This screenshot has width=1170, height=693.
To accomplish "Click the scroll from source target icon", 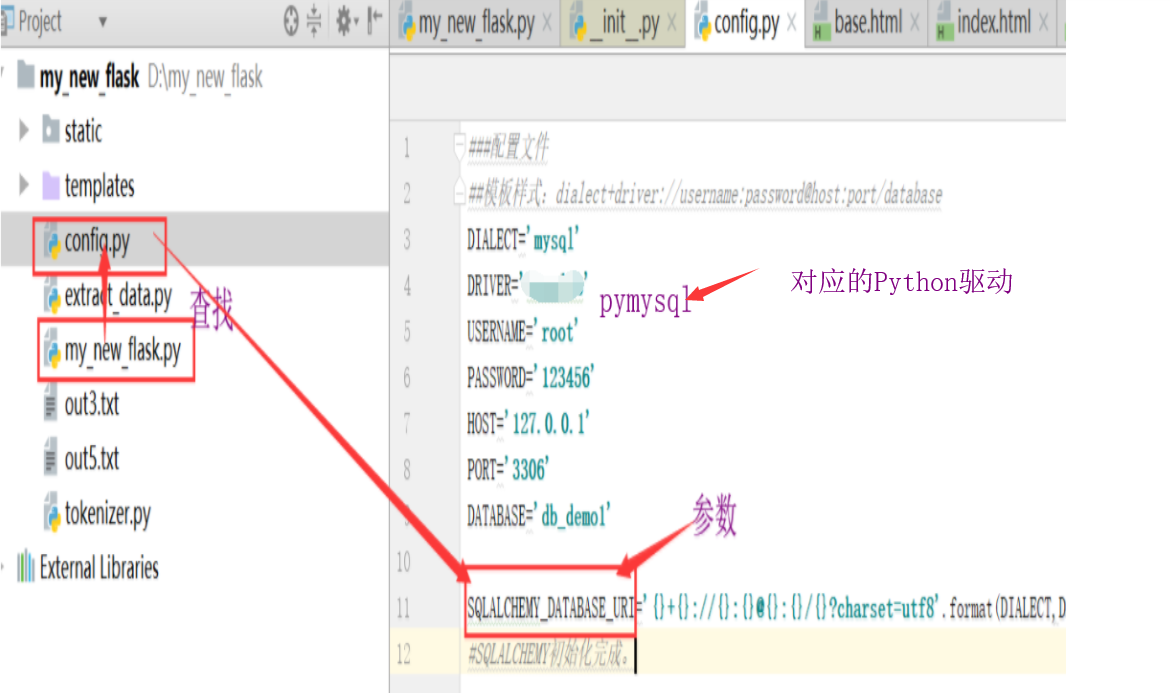I will (x=291, y=22).
